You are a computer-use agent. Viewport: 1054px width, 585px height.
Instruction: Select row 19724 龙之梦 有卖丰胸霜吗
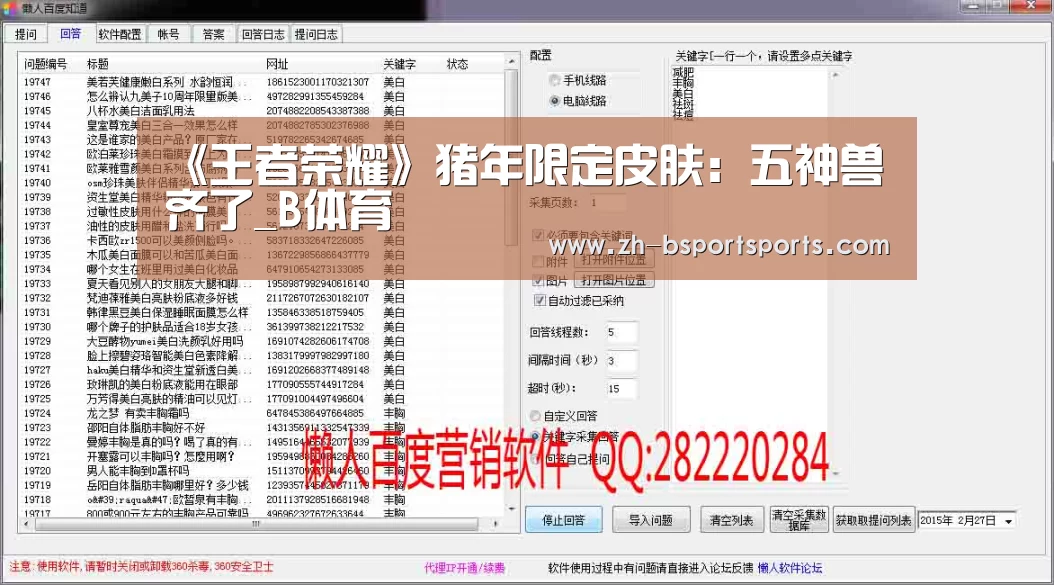coord(262,414)
